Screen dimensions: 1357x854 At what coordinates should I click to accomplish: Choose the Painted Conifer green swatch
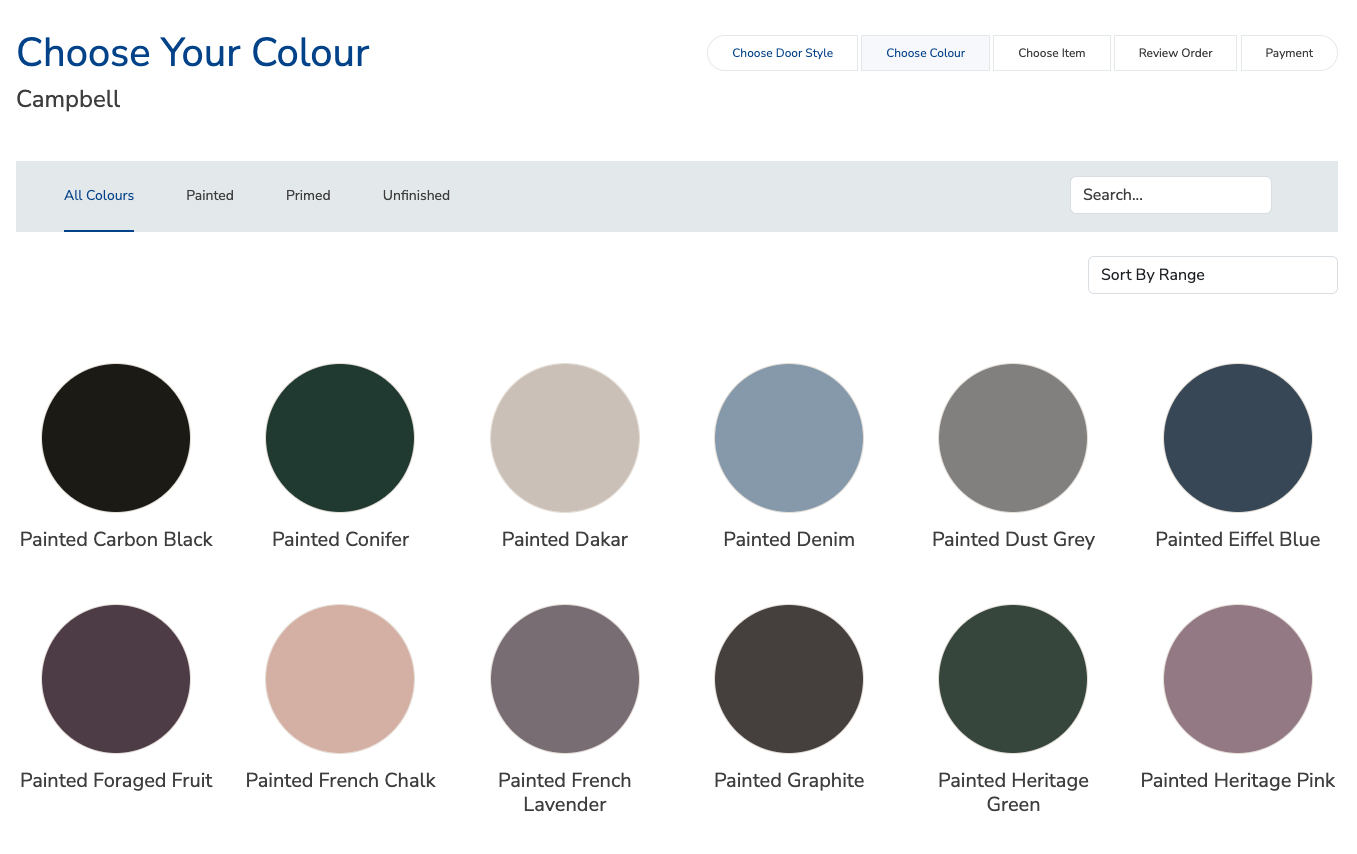340,438
